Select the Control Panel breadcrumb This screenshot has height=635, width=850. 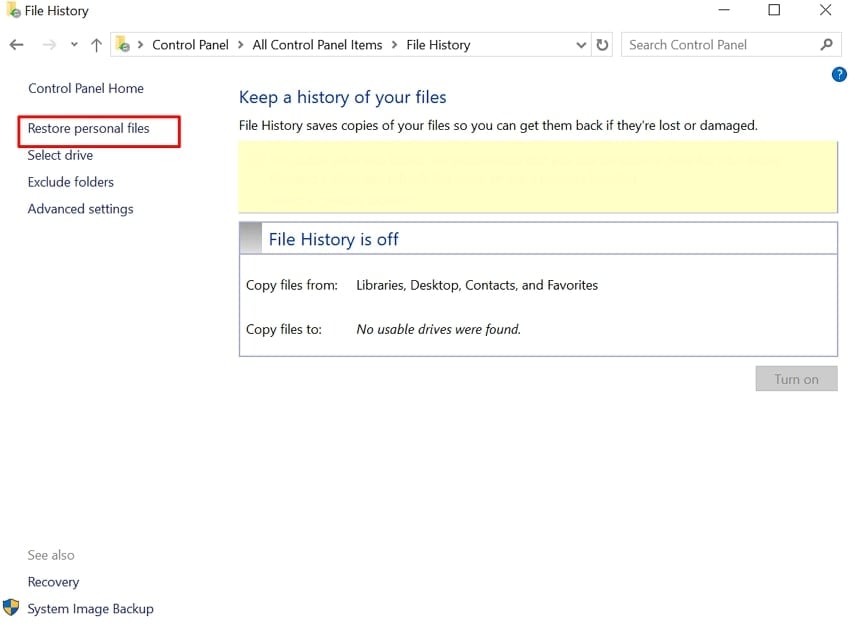(x=190, y=44)
